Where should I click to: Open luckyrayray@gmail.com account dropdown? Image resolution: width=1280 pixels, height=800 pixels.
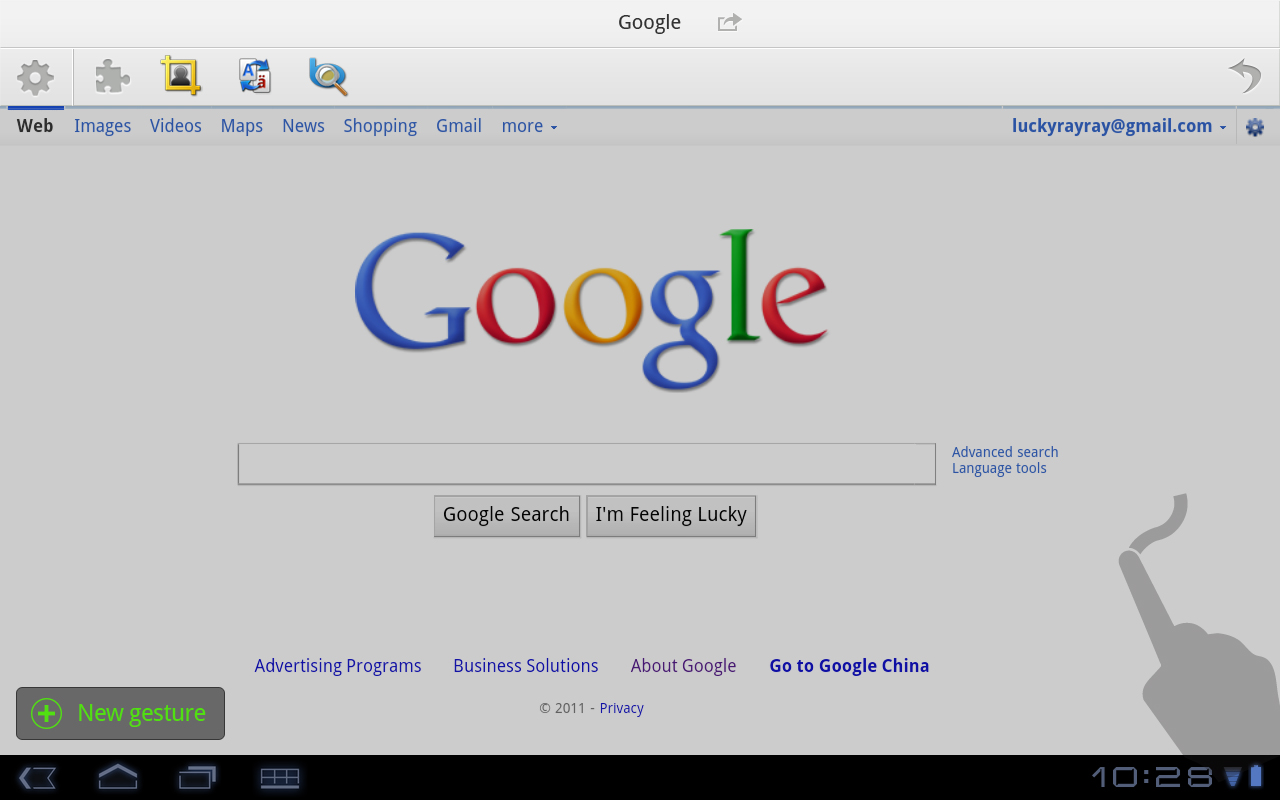pos(1119,126)
